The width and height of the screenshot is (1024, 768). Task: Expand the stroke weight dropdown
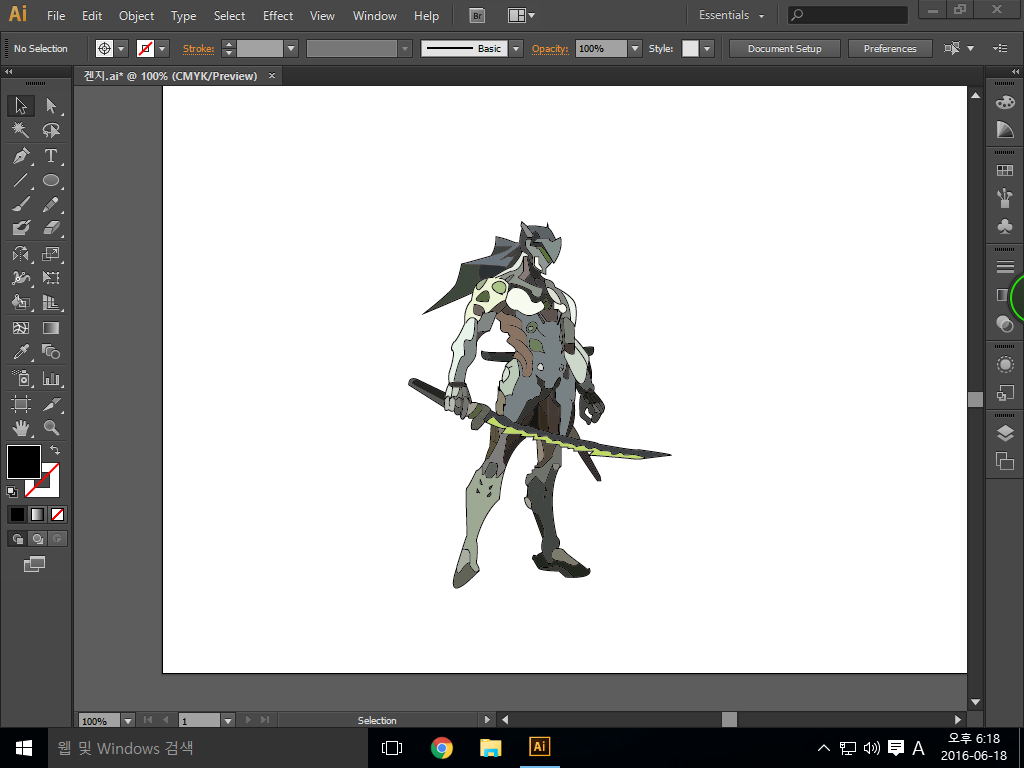(291, 48)
